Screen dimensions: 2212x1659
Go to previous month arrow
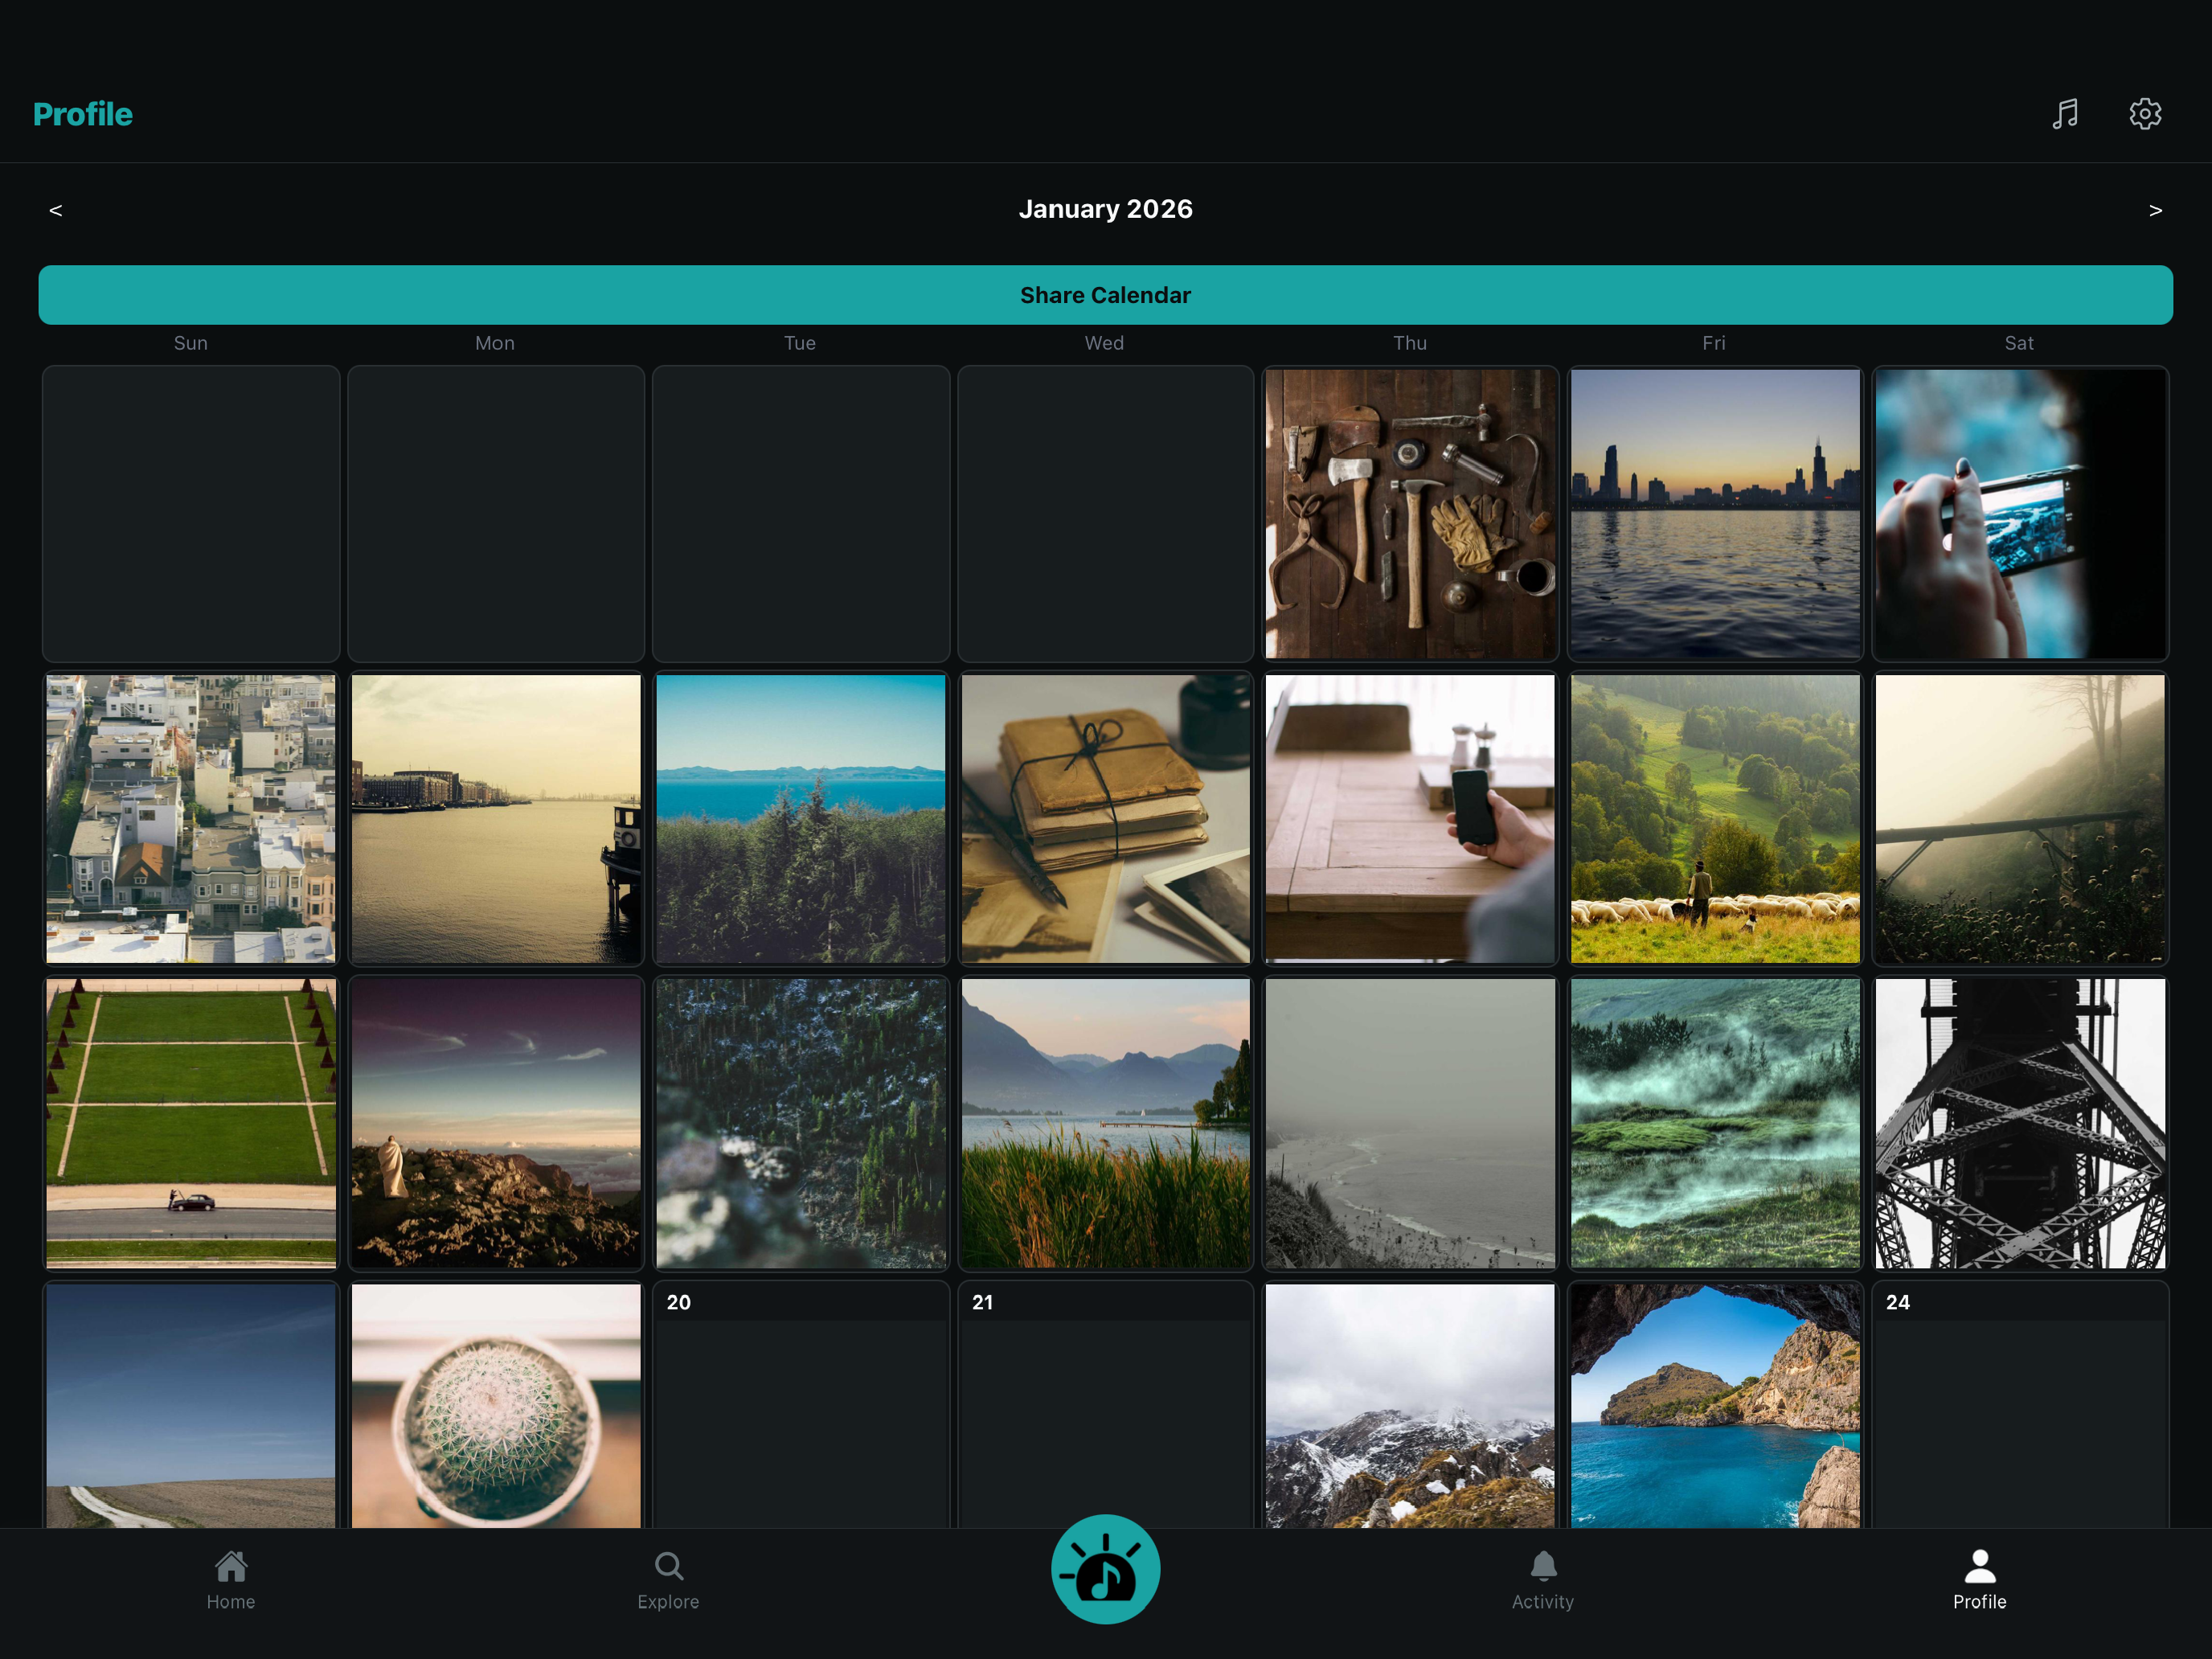click(56, 210)
